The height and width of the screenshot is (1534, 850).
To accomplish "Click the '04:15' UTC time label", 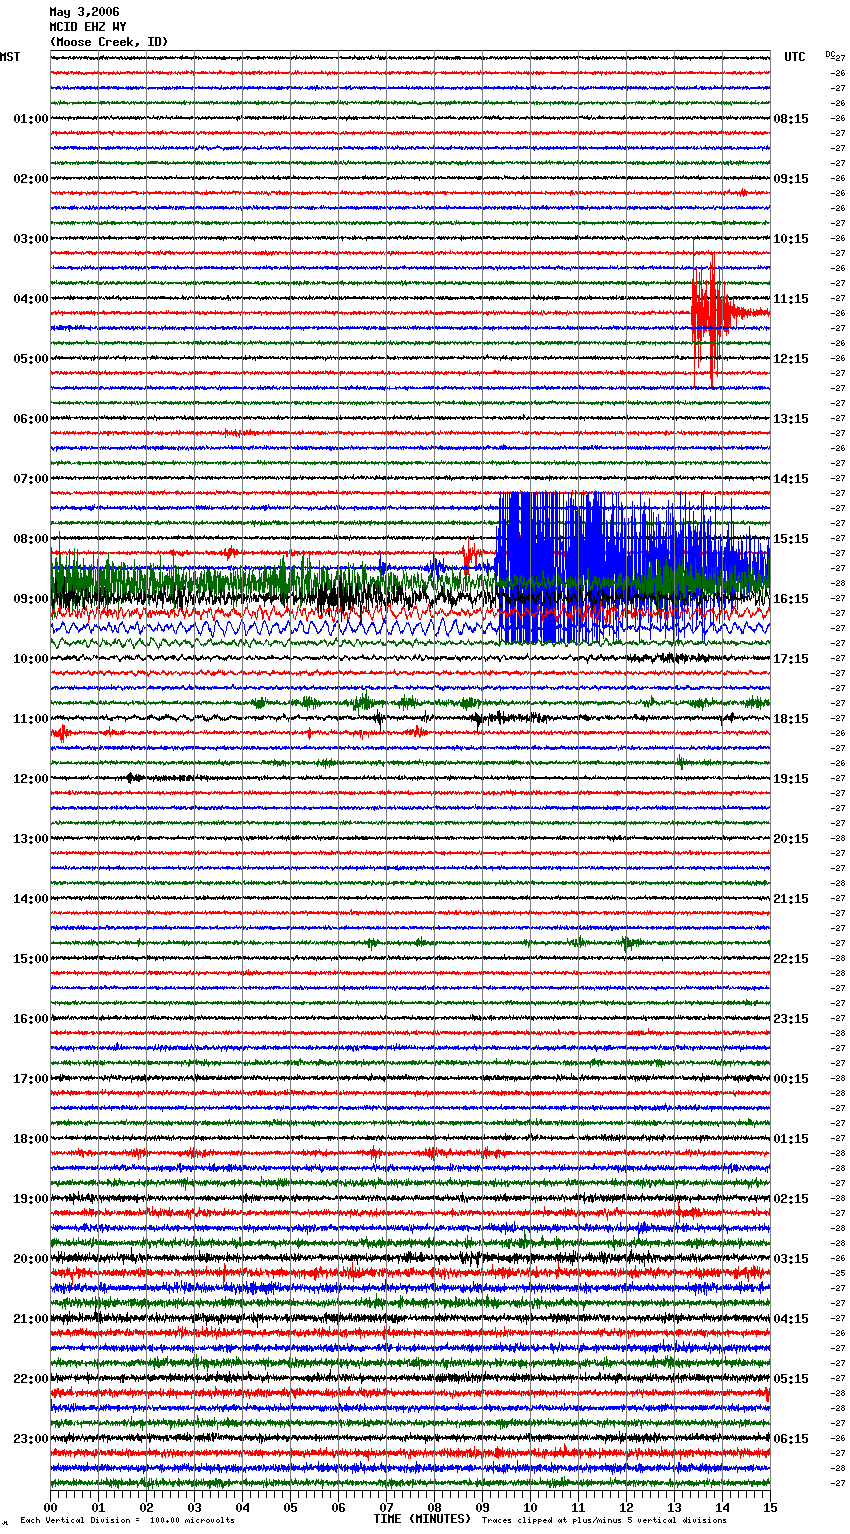I will click(791, 1319).
